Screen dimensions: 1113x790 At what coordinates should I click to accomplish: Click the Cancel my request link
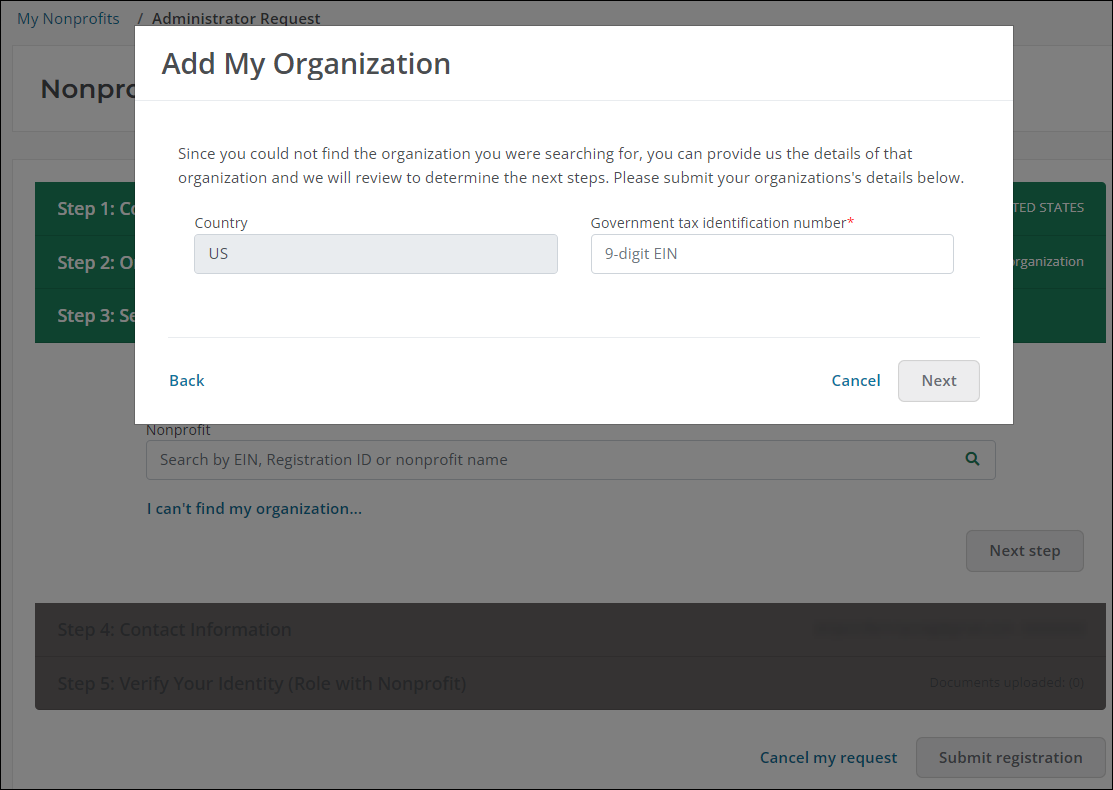click(828, 758)
